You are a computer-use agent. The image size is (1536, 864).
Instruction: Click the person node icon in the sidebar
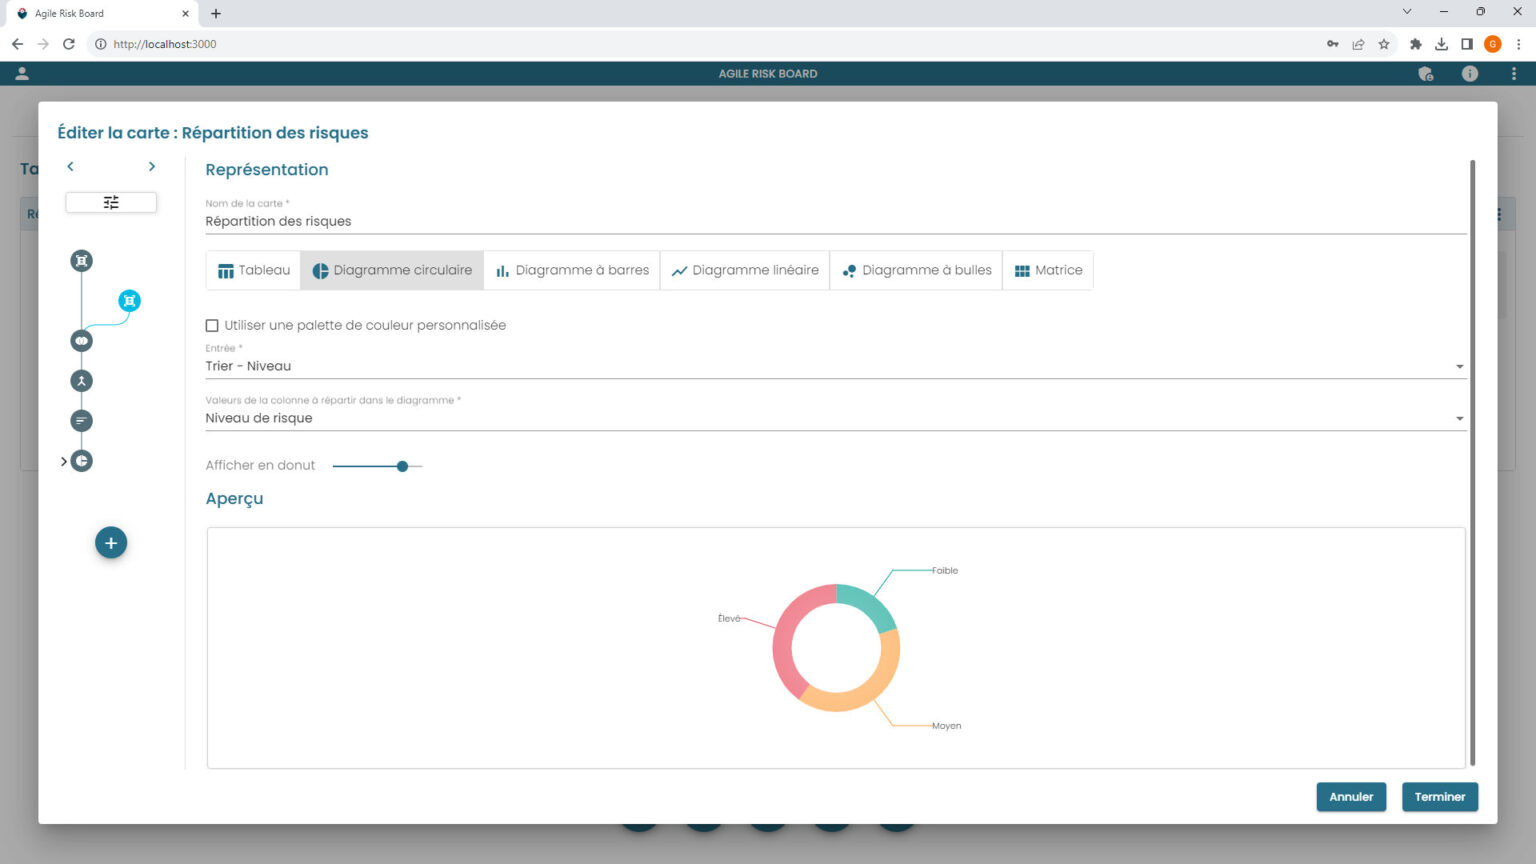coord(80,380)
